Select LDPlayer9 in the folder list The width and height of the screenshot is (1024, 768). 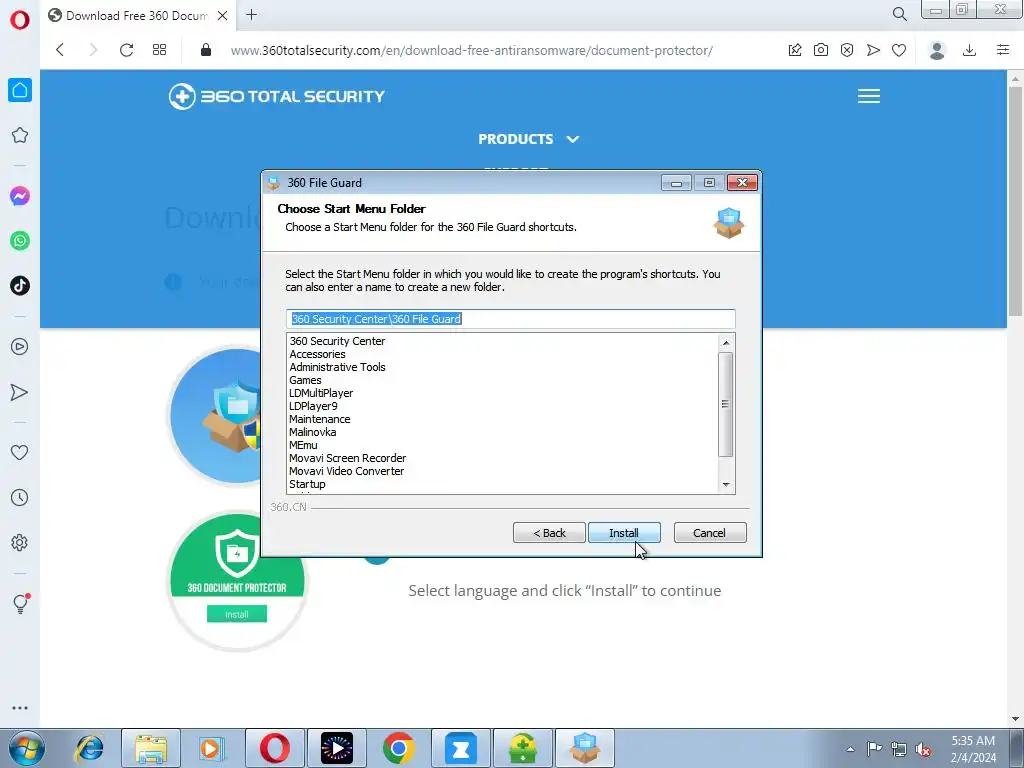(x=313, y=406)
